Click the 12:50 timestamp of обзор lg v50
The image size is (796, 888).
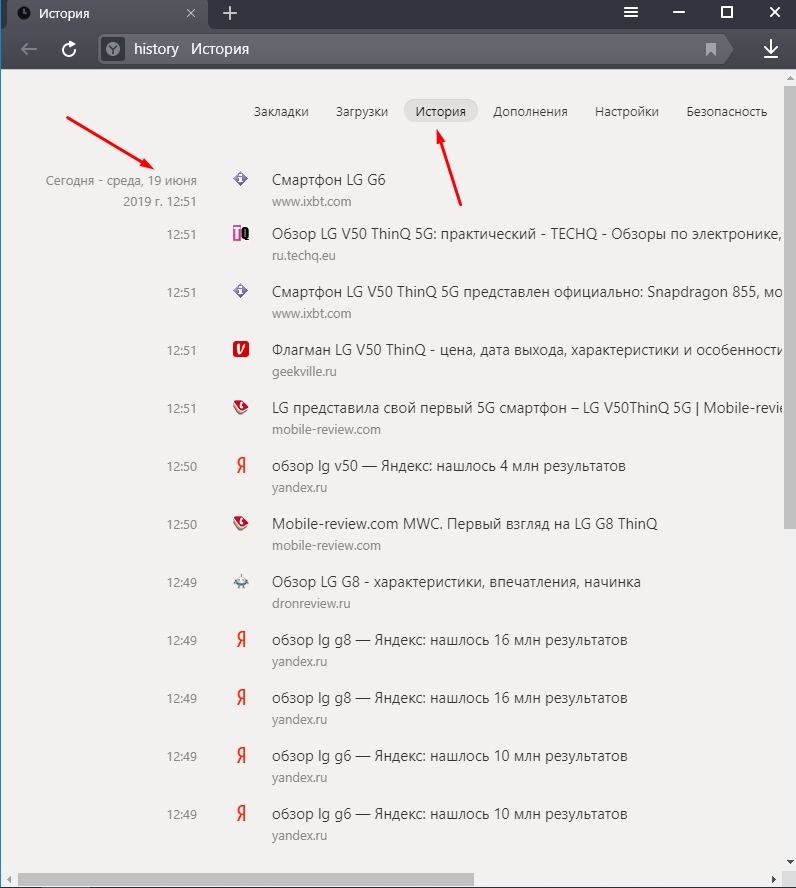[181, 467]
